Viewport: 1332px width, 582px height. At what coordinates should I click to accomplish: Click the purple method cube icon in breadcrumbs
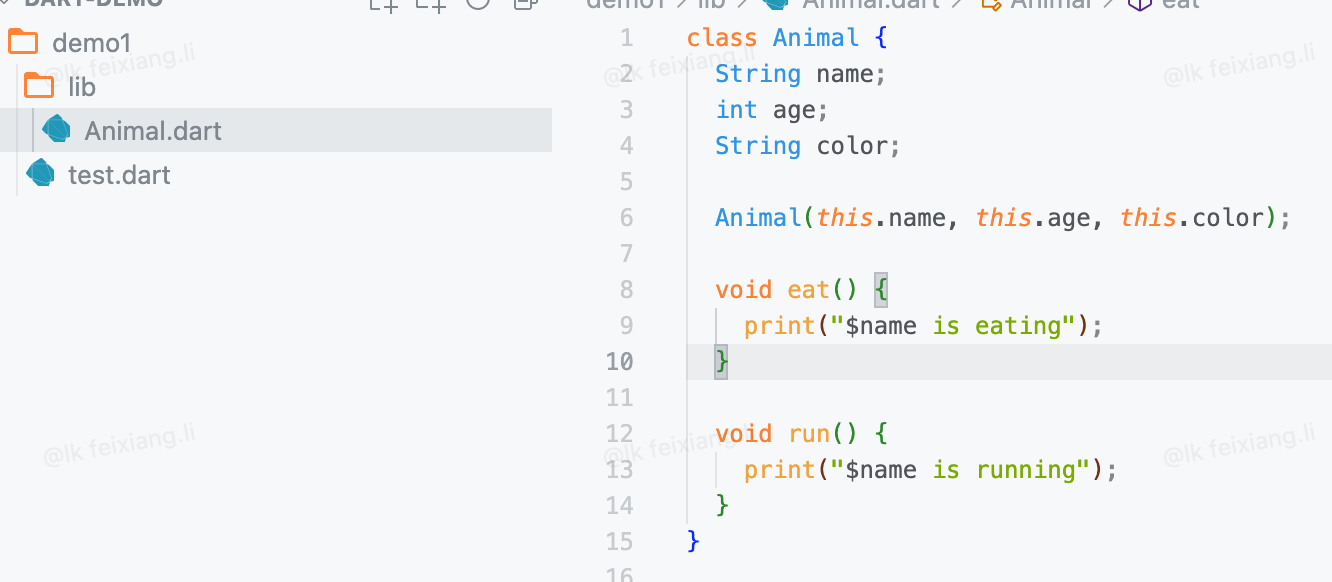[1139, 3]
